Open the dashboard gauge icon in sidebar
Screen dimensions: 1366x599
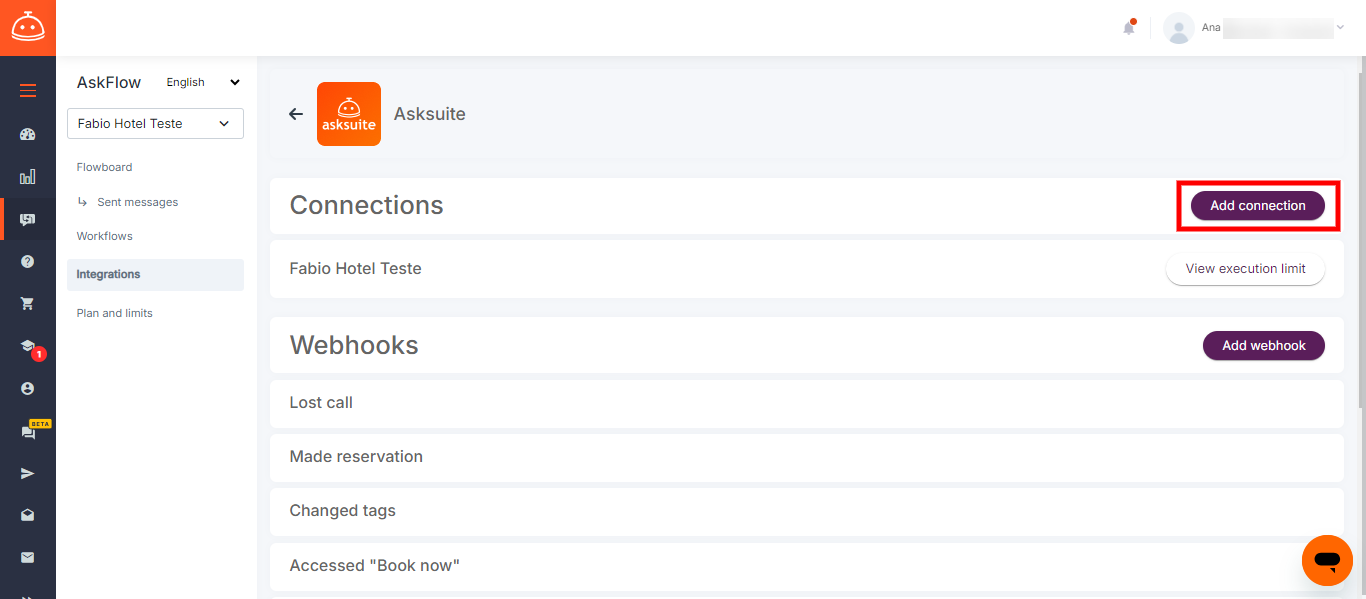click(x=28, y=134)
